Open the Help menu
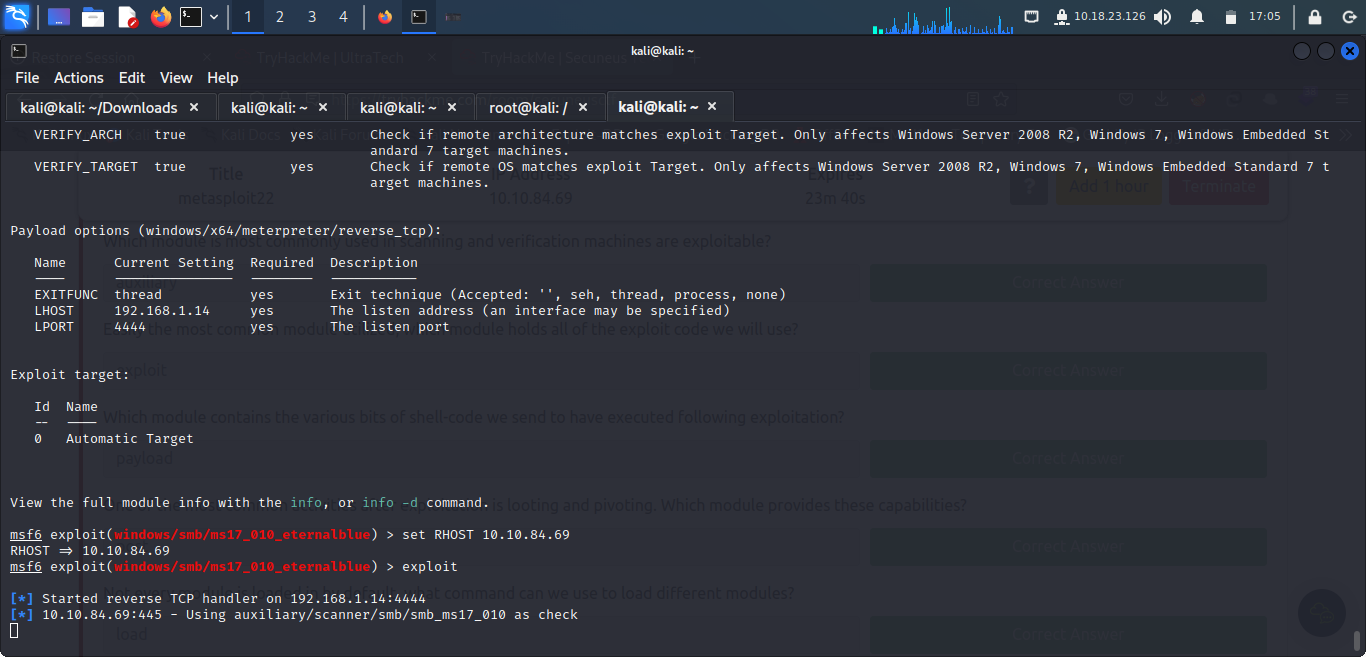This screenshot has height=657, width=1366. 223,78
